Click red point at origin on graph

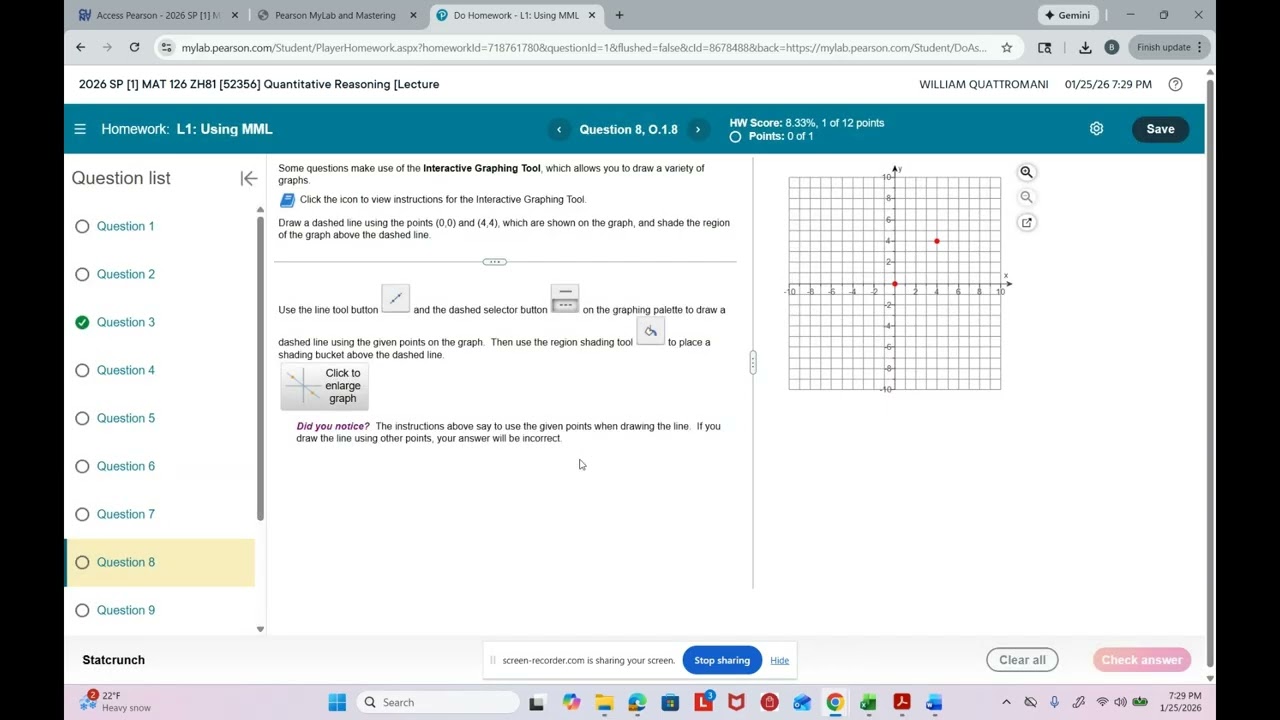click(x=895, y=284)
